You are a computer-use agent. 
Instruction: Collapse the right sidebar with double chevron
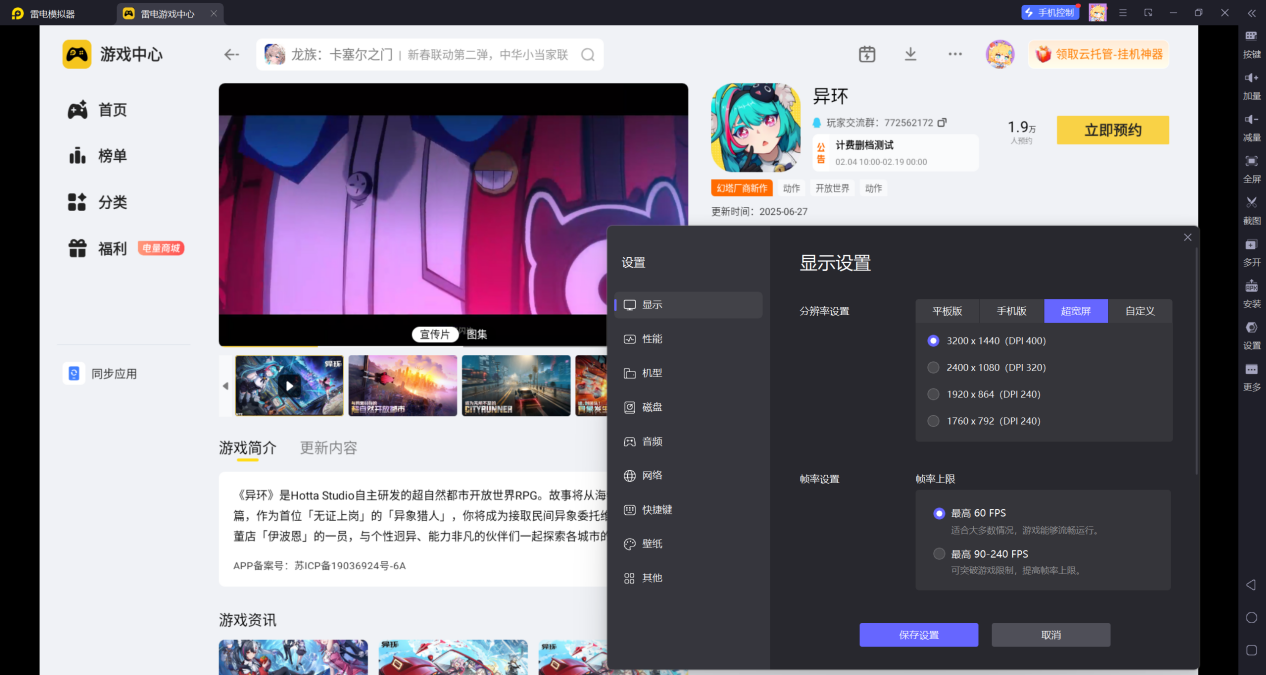click(1251, 13)
